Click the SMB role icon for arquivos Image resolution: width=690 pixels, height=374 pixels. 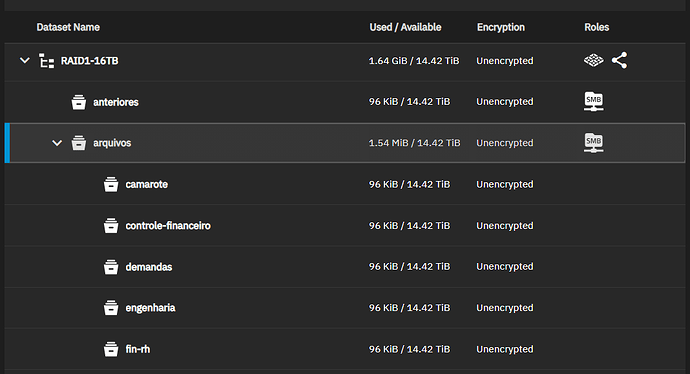point(594,143)
